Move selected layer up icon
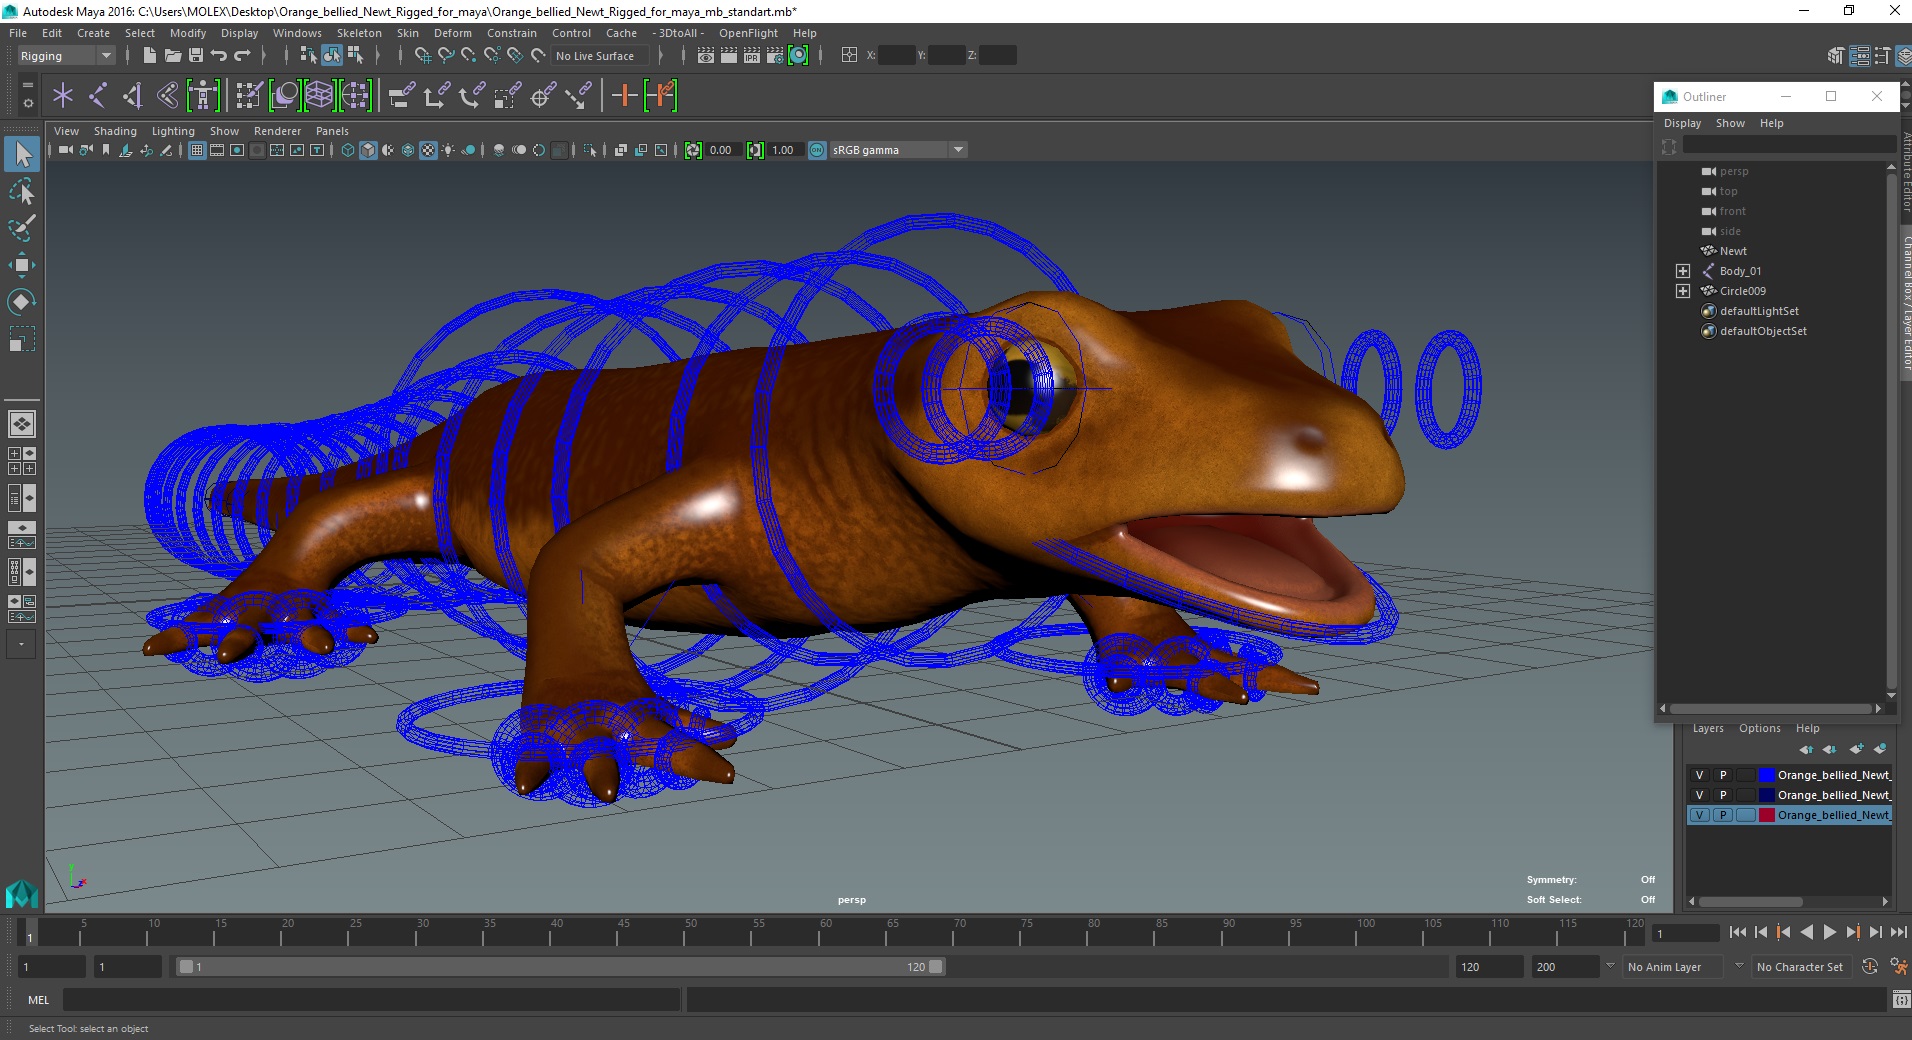This screenshot has height=1040, width=1912. tap(1806, 749)
